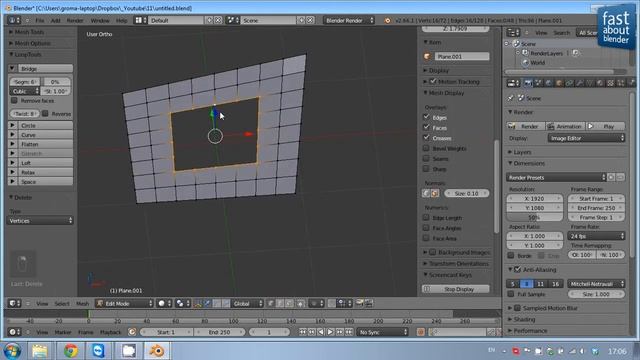This screenshot has width=640, height=360.
Task: Select the Render properties tab icon
Action: tap(528, 83)
